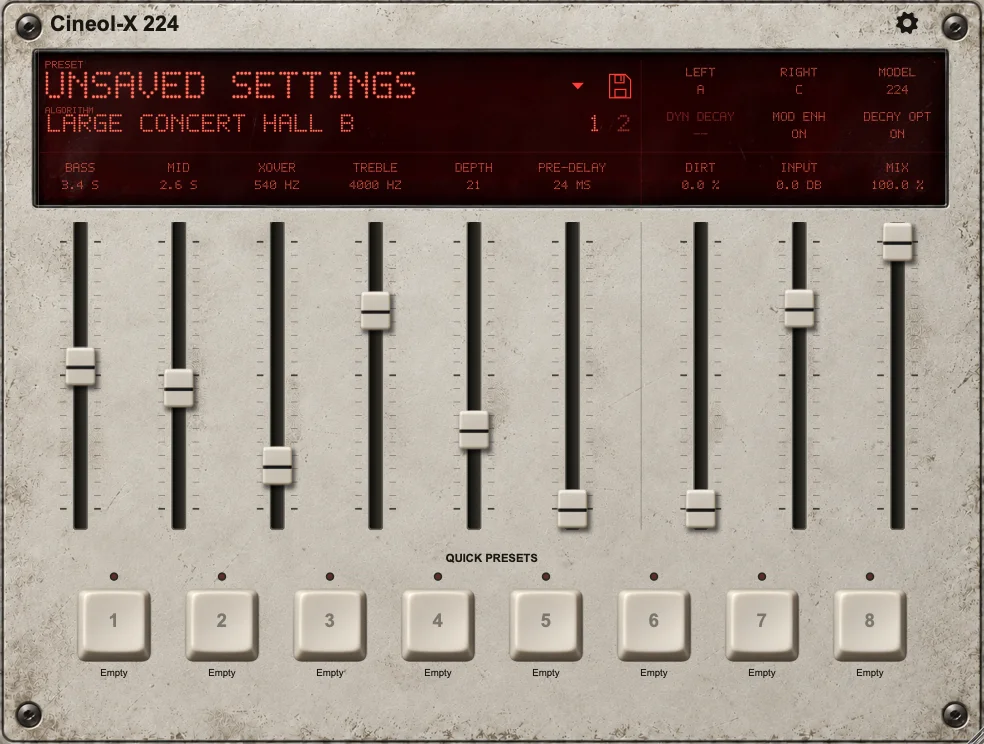Click the INPUT 0.0 DB value
Viewport: 984px width, 744px height.
799,185
